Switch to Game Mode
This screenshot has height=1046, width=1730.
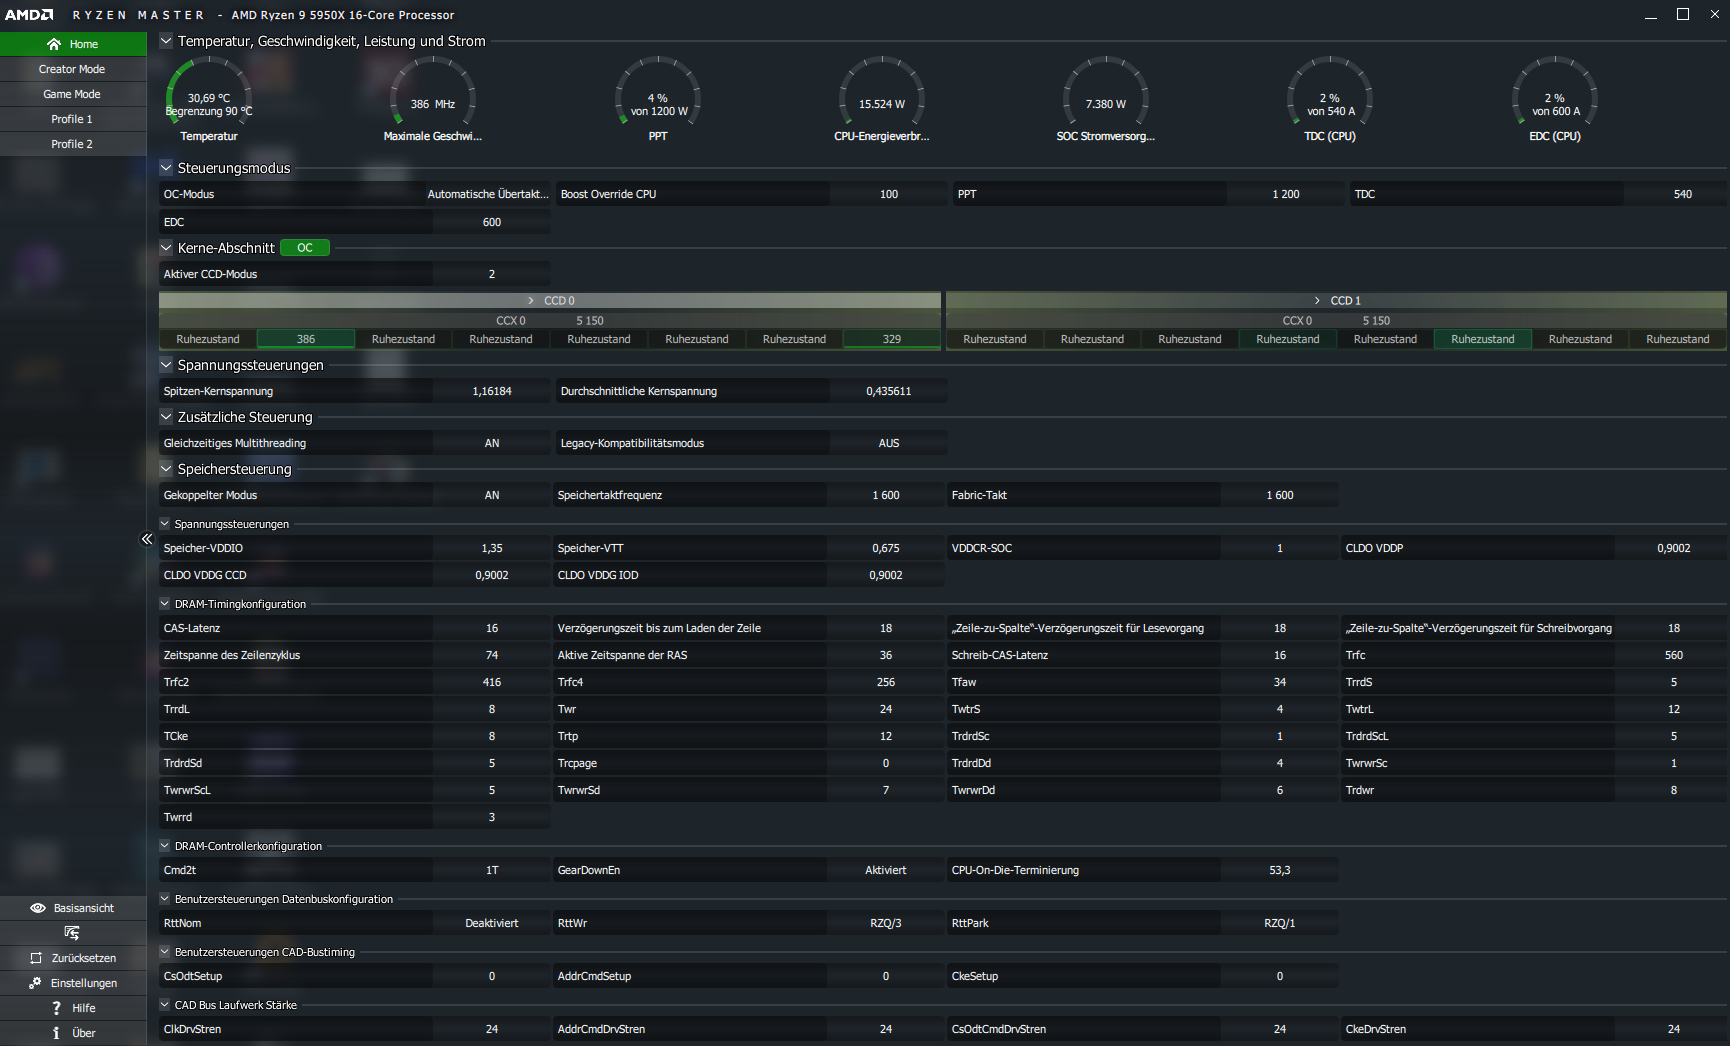(x=73, y=94)
